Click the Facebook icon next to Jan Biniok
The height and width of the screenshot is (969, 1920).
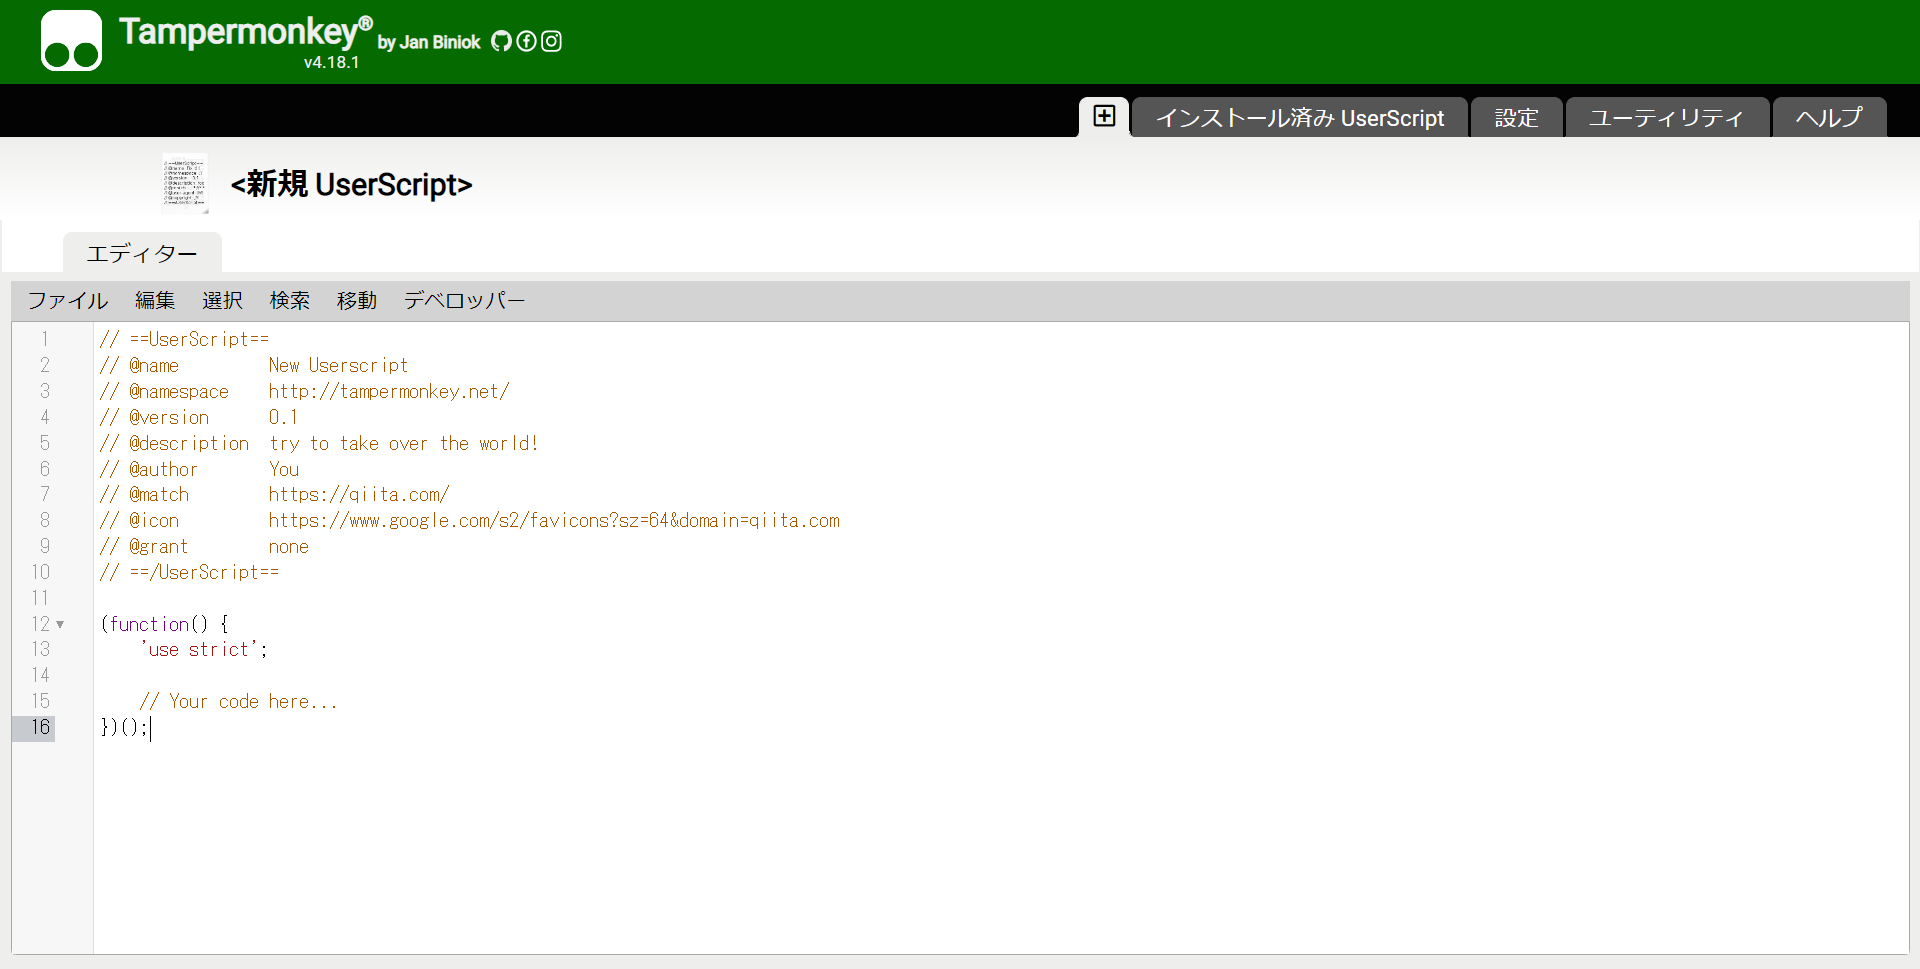pos(526,41)
